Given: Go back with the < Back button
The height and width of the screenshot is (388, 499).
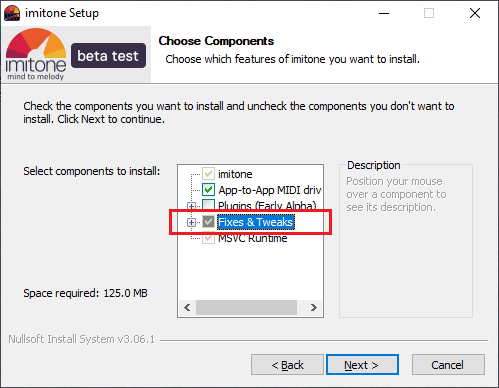Looking at the screenshot, I should (x=287, y=365).
